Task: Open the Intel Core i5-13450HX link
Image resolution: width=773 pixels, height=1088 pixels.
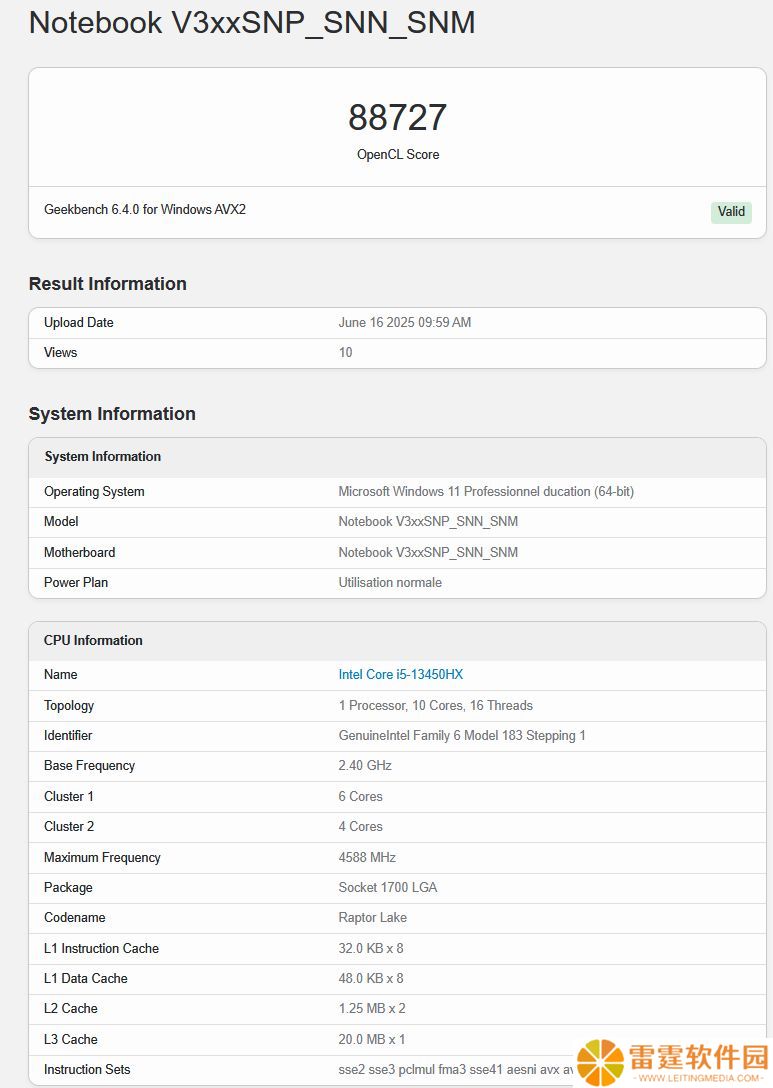Action: (400, 674)
